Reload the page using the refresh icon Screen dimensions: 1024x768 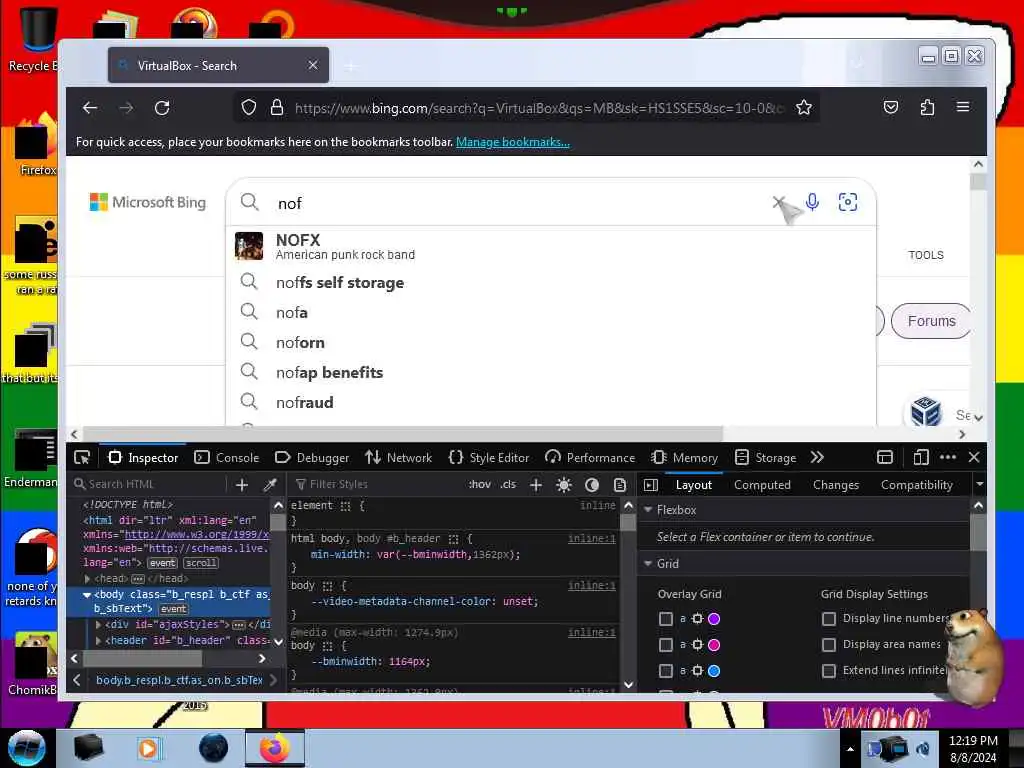coord(162,108)
